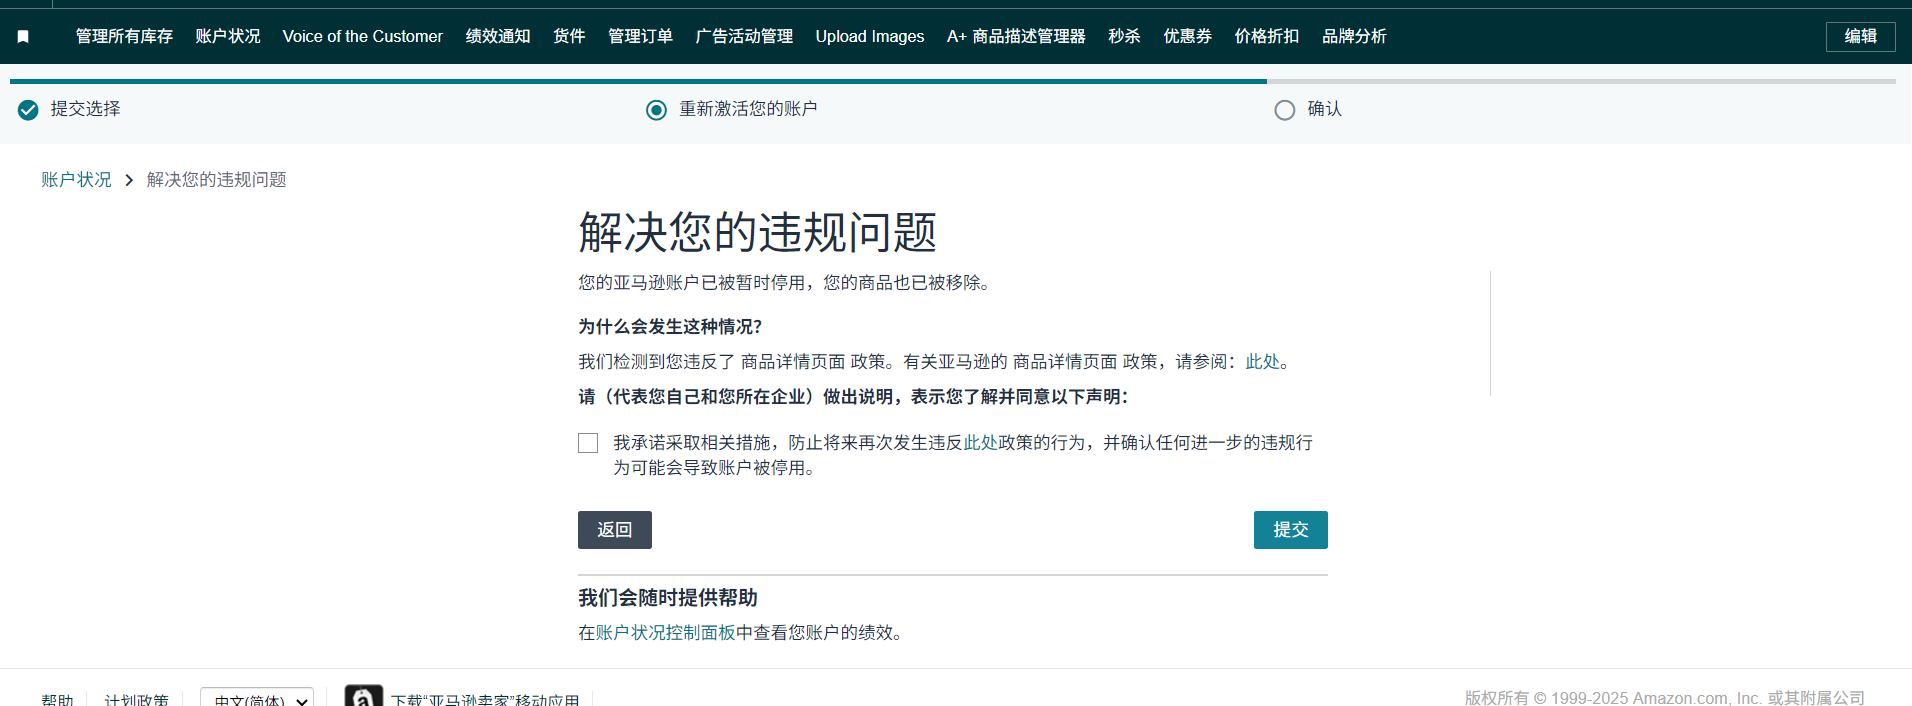Click the bookmark icon in the navigation bar
Viewport: 1912px width, 706px height.
23,37
